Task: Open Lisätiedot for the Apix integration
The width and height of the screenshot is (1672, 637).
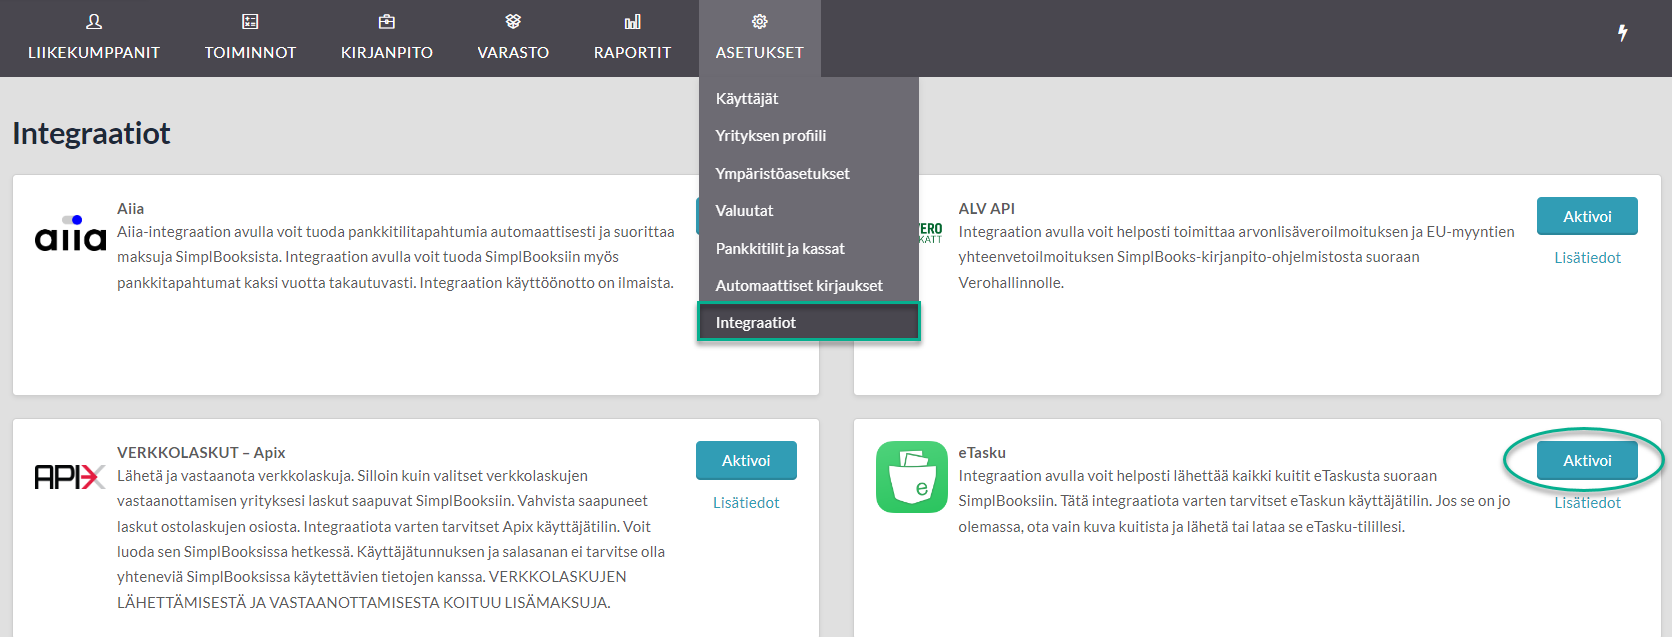Action: pyautogui.click(x=746, y=503)
